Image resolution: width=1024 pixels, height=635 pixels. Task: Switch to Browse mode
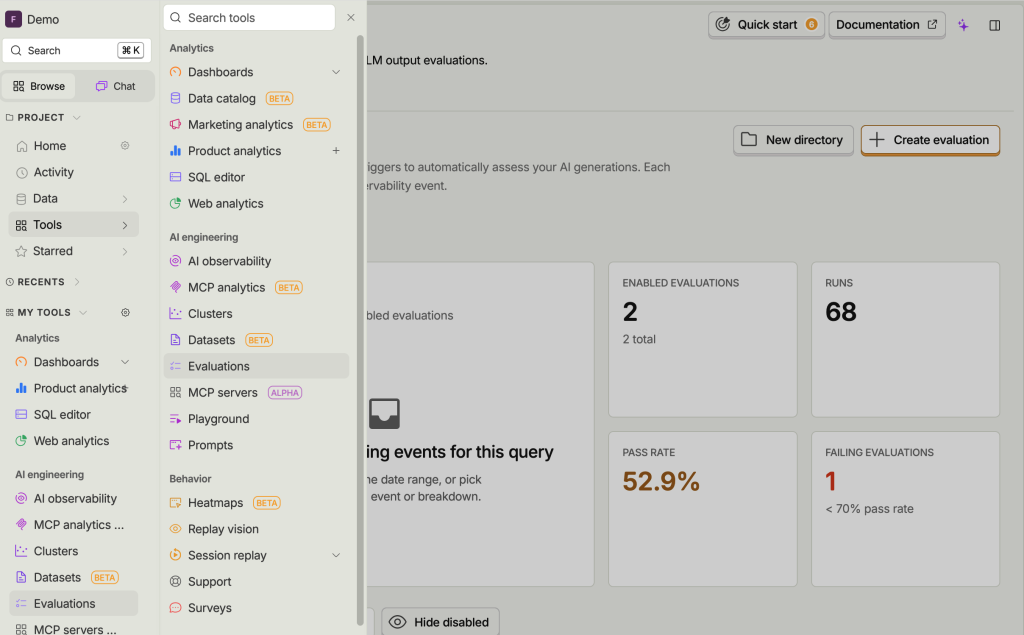(39, 86)
